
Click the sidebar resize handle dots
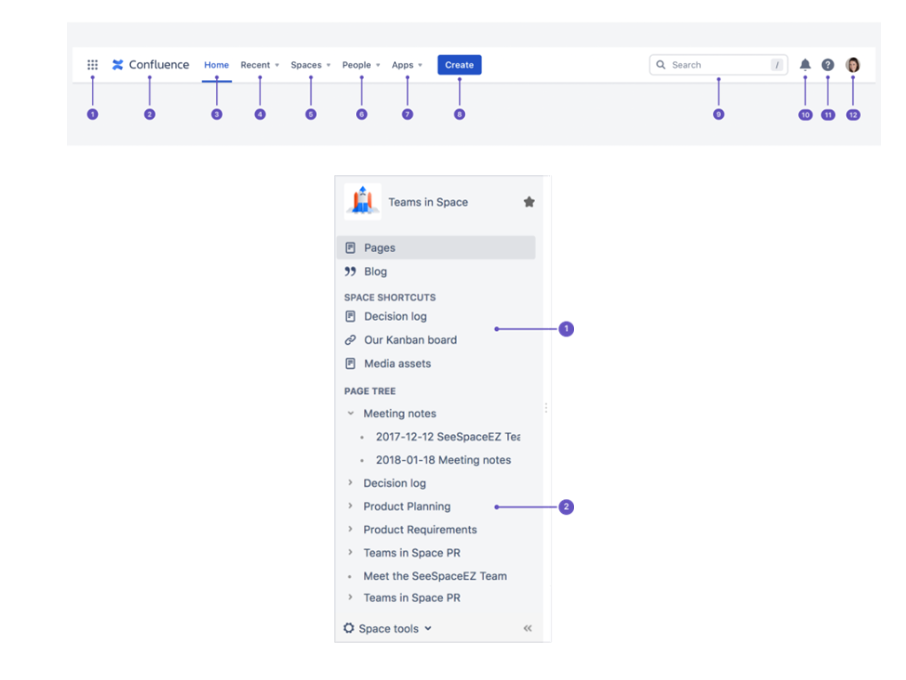pyautogui.click(x=546, y=408)
